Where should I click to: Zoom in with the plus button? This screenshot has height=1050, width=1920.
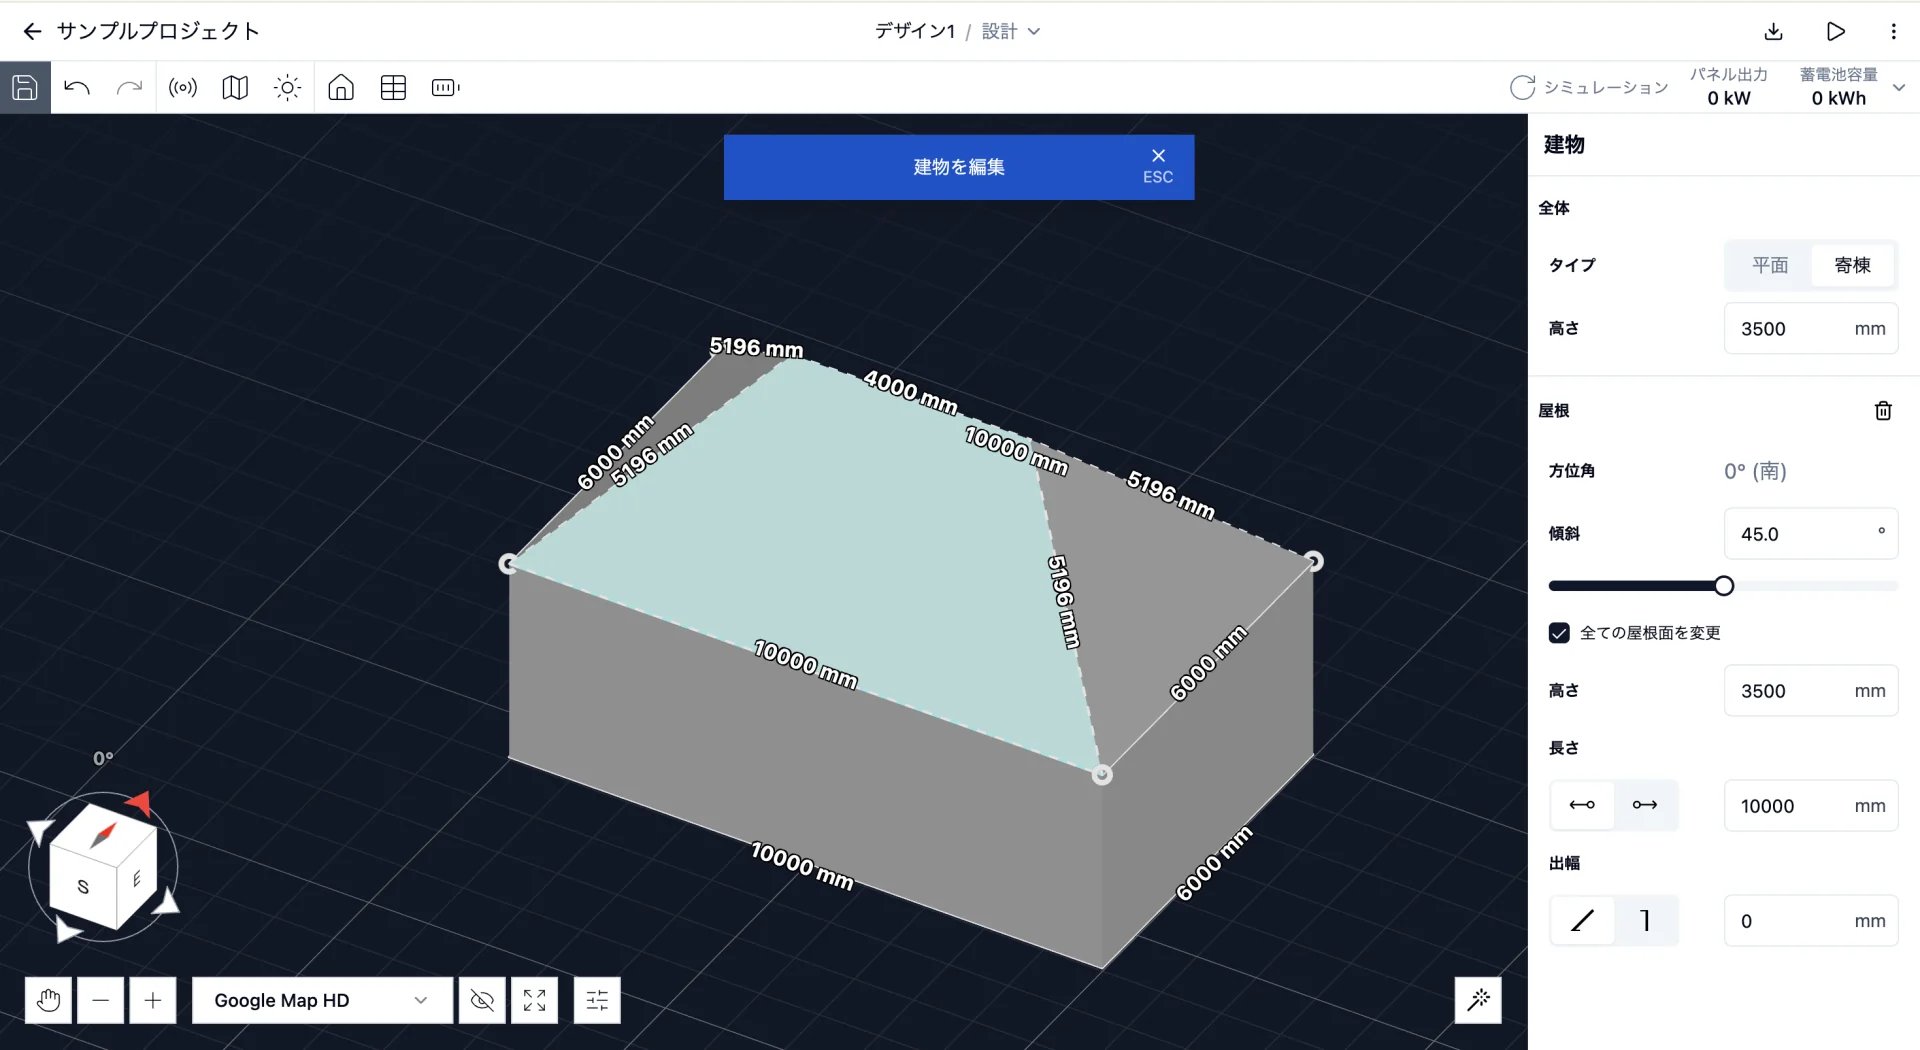[153, 1000]
